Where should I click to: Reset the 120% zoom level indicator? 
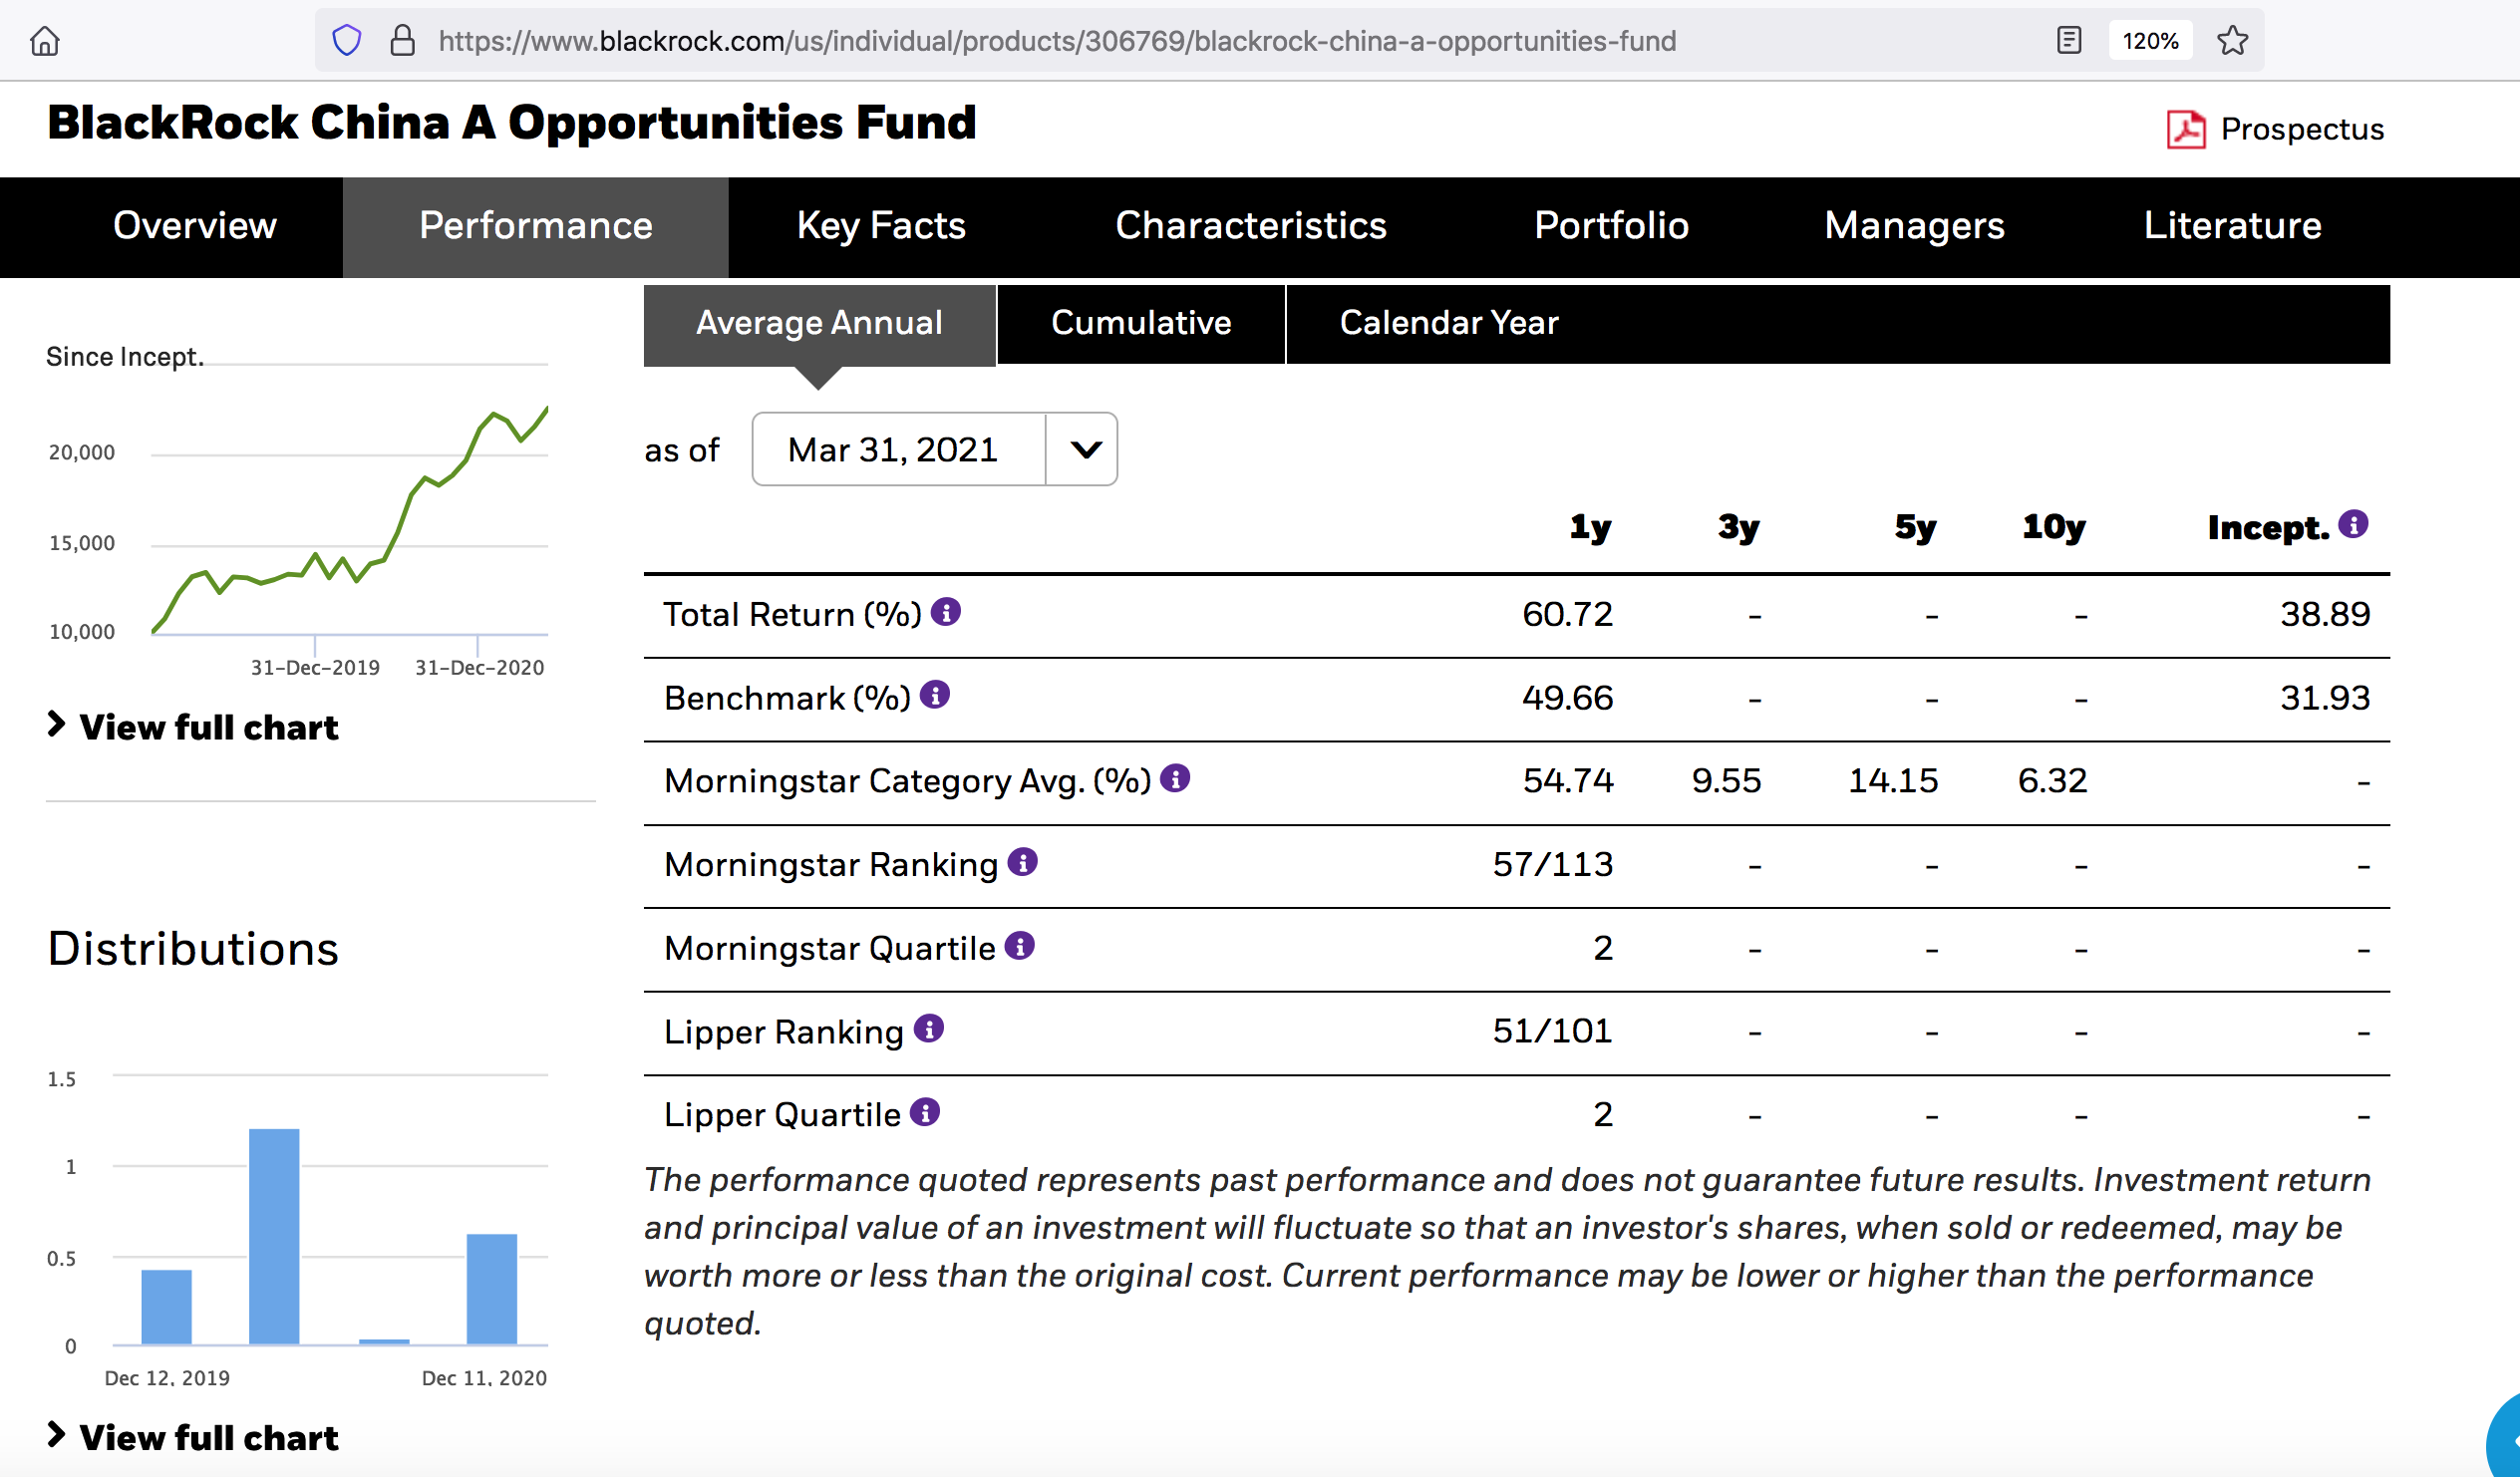[2149, 41]
